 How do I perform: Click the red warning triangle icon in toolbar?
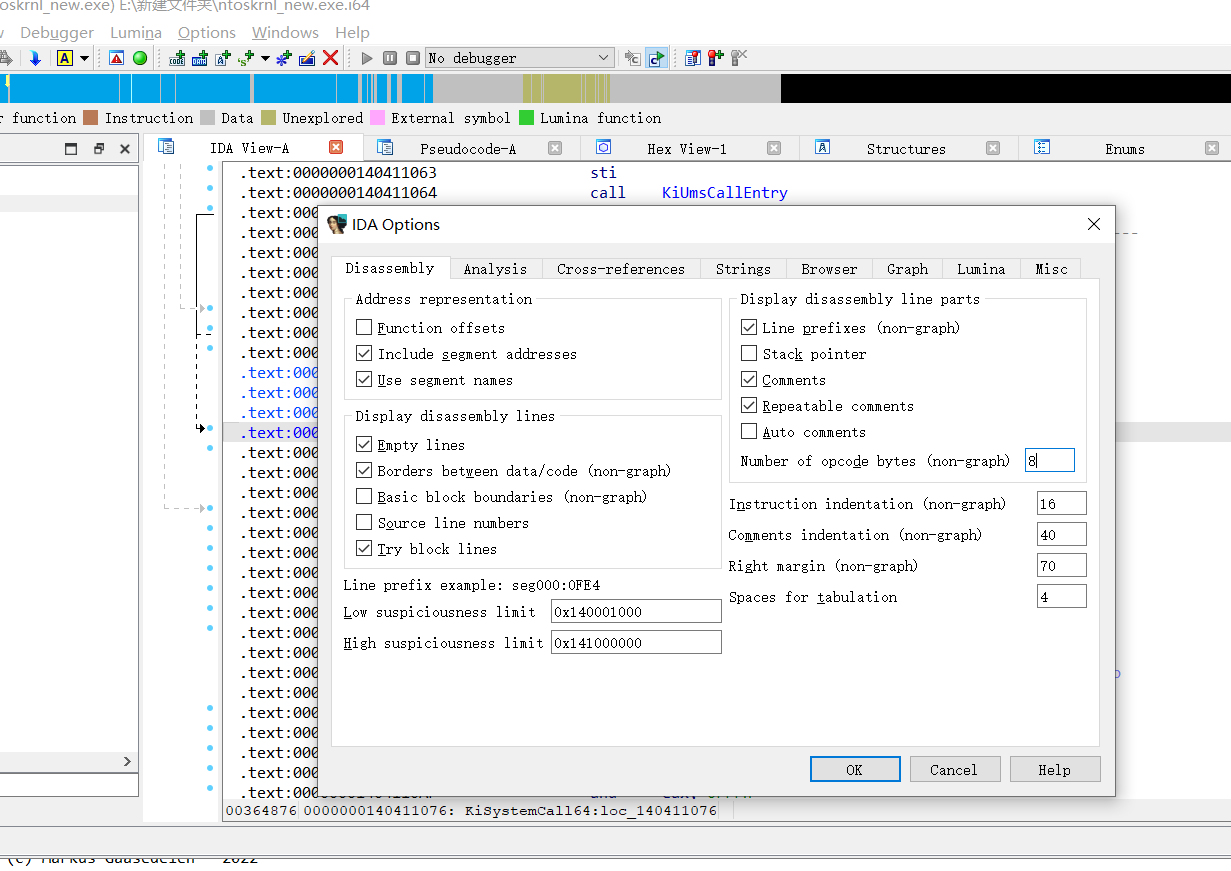point(117,58)
